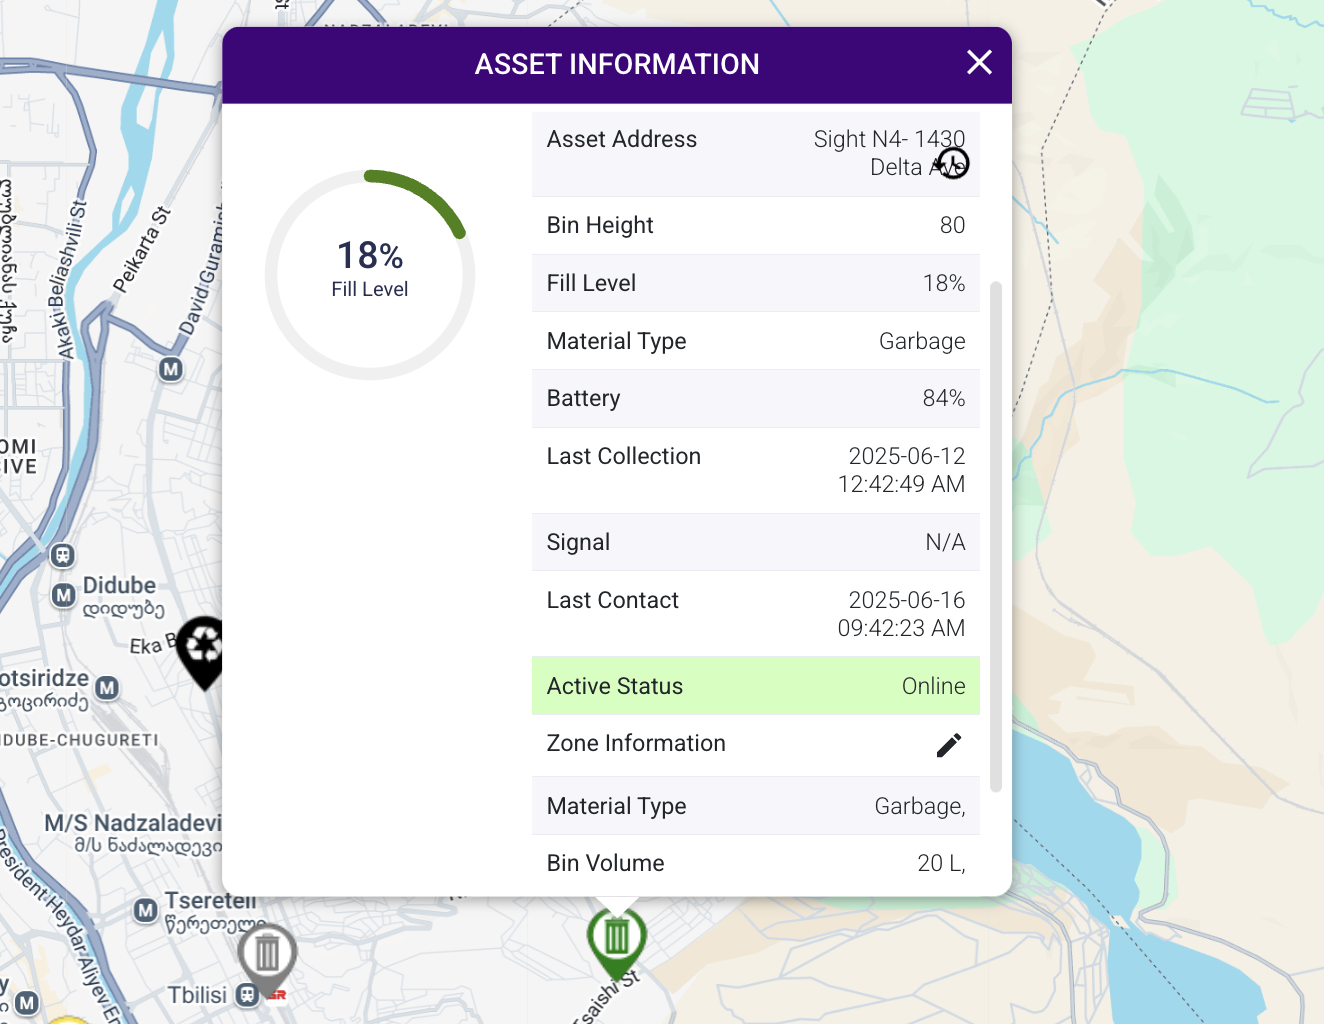Close the Asset Information dialog
Screen dimensions: 1324x1024
coord(978,62)
